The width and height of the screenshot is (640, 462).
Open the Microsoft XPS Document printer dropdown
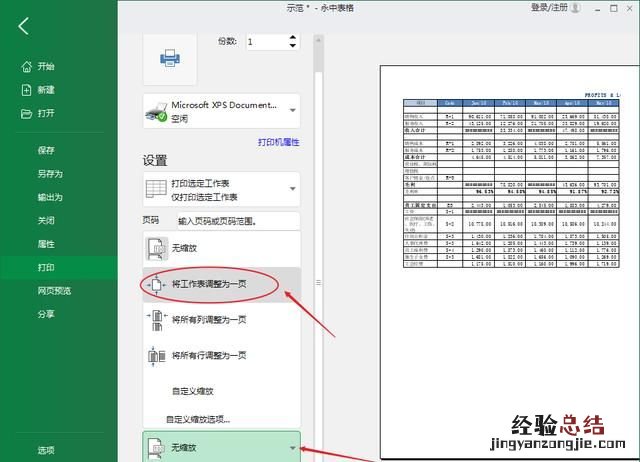(x=221, y=111)
